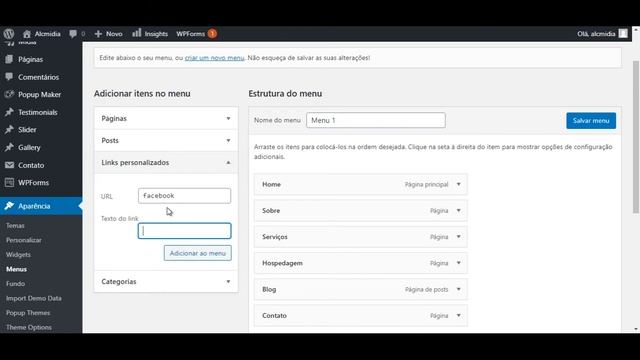Click the plus Novo icon
Viewport: 640px width, 360px height.
98,34
